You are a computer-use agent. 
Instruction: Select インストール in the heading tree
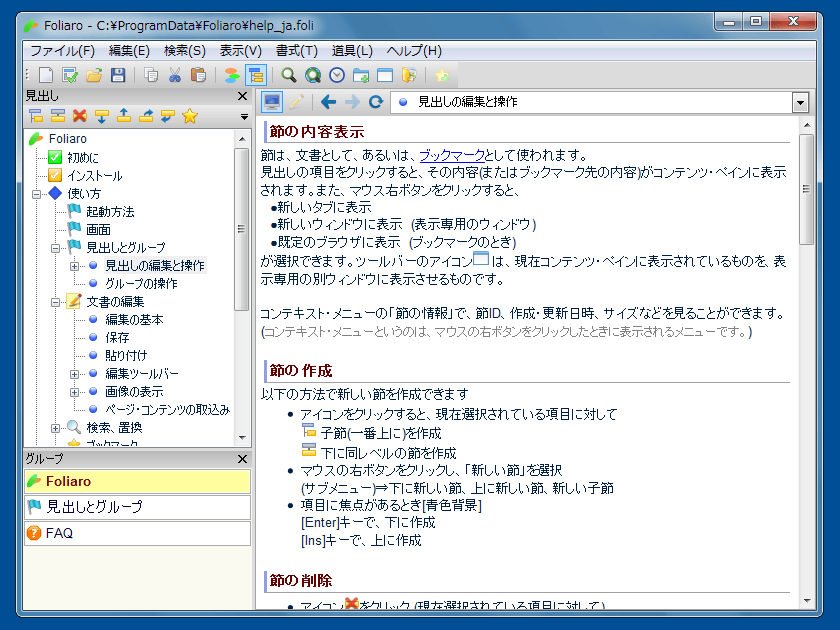coord(94,176)
